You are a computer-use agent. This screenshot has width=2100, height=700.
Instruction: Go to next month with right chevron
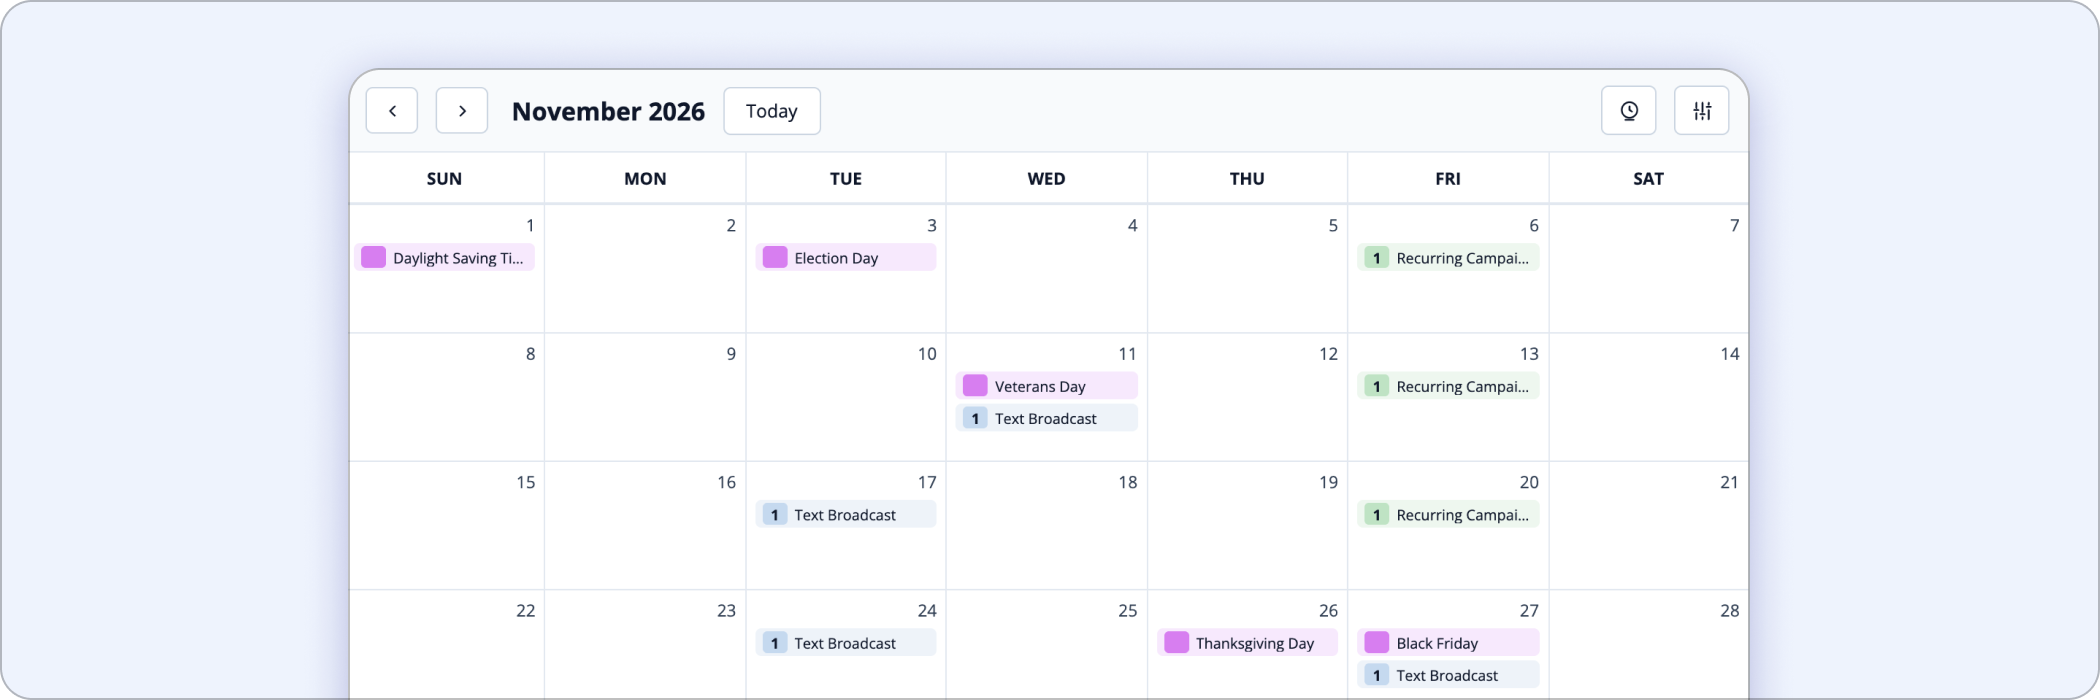coord(462,111)
